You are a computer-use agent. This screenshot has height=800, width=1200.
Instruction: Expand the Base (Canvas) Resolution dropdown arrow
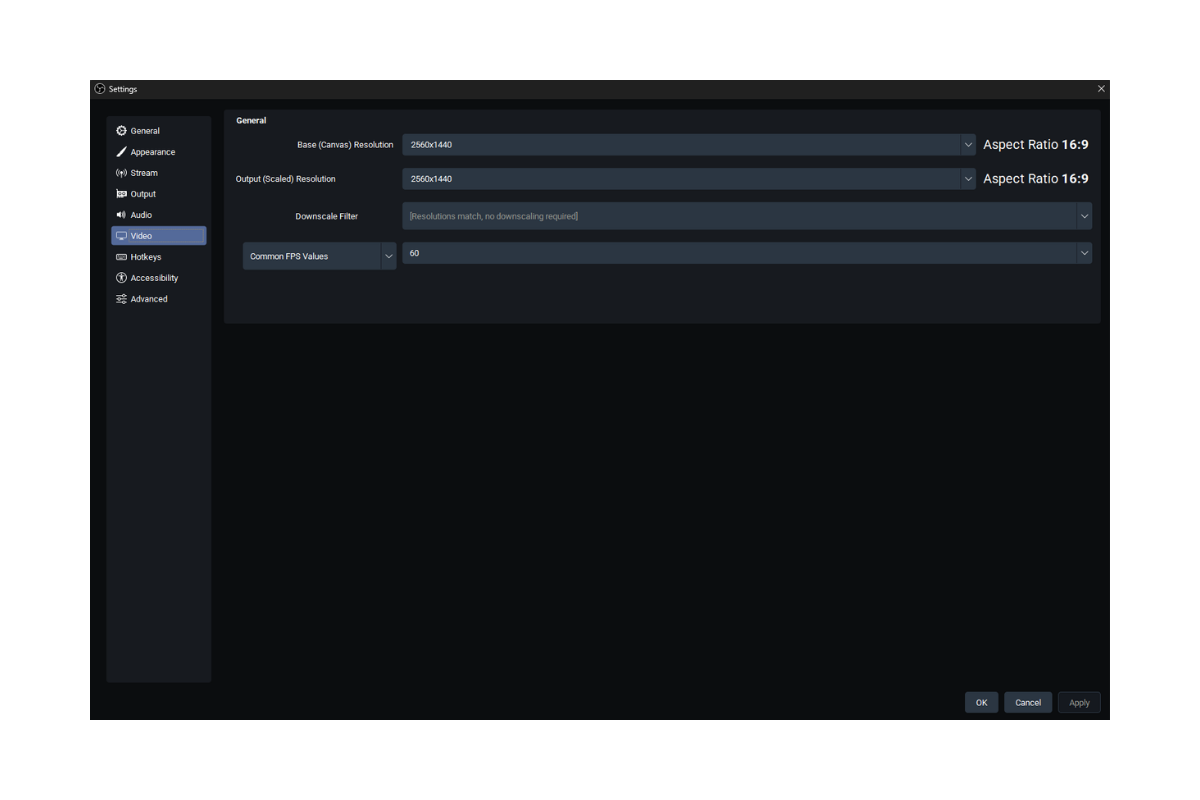tap(968, 145)
